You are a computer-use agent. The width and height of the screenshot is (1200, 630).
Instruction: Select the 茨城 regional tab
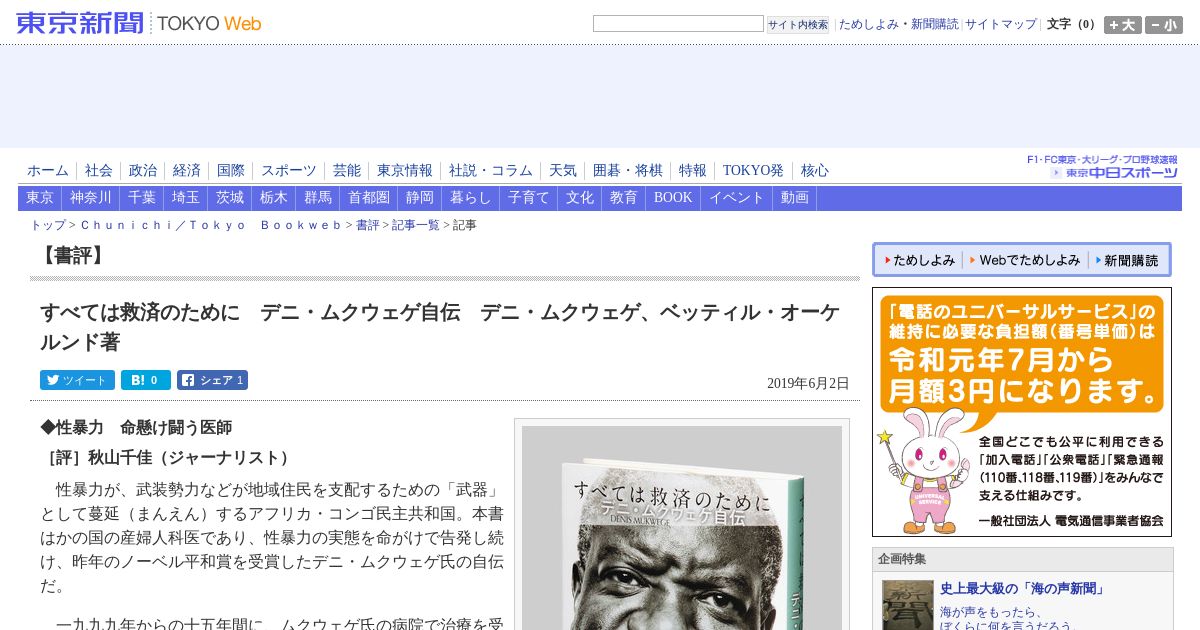coord(230,198)
